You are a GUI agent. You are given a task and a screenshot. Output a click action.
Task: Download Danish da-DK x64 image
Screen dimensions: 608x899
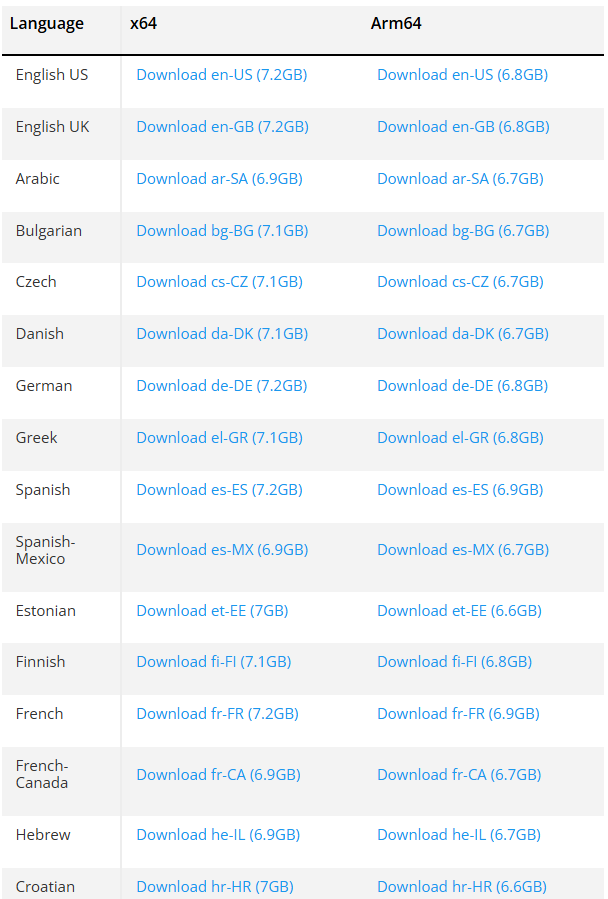222,334
